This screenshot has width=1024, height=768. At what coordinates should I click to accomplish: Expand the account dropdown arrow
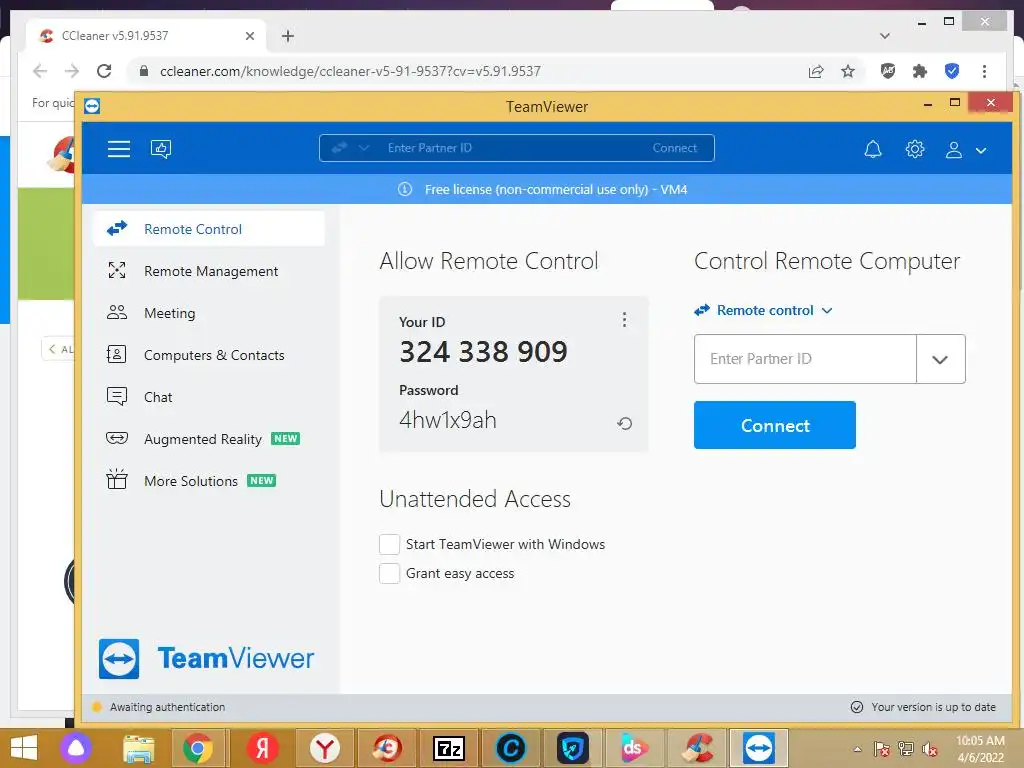[980, 150]
